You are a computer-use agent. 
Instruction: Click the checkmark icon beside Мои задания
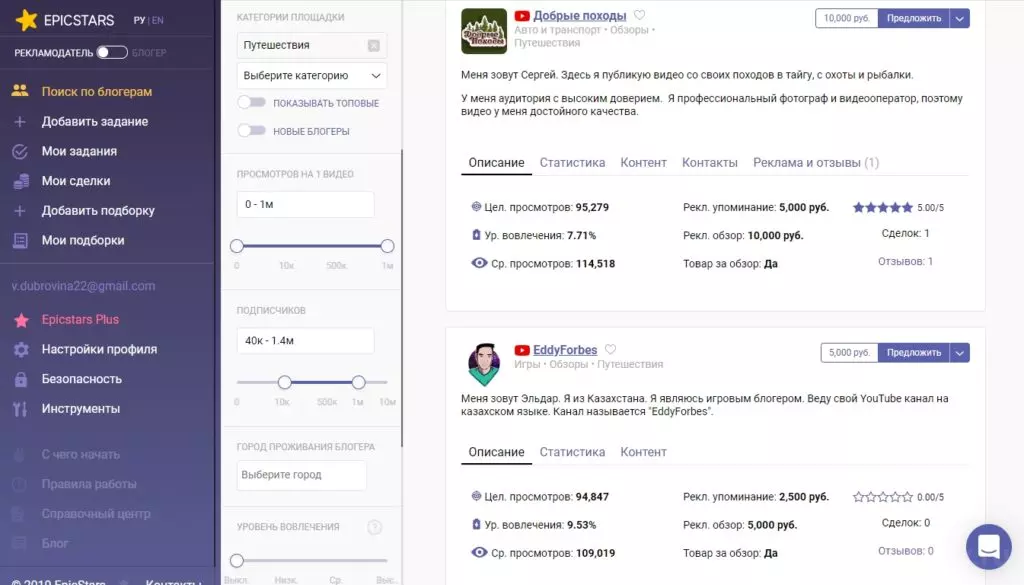pos(20,151)
